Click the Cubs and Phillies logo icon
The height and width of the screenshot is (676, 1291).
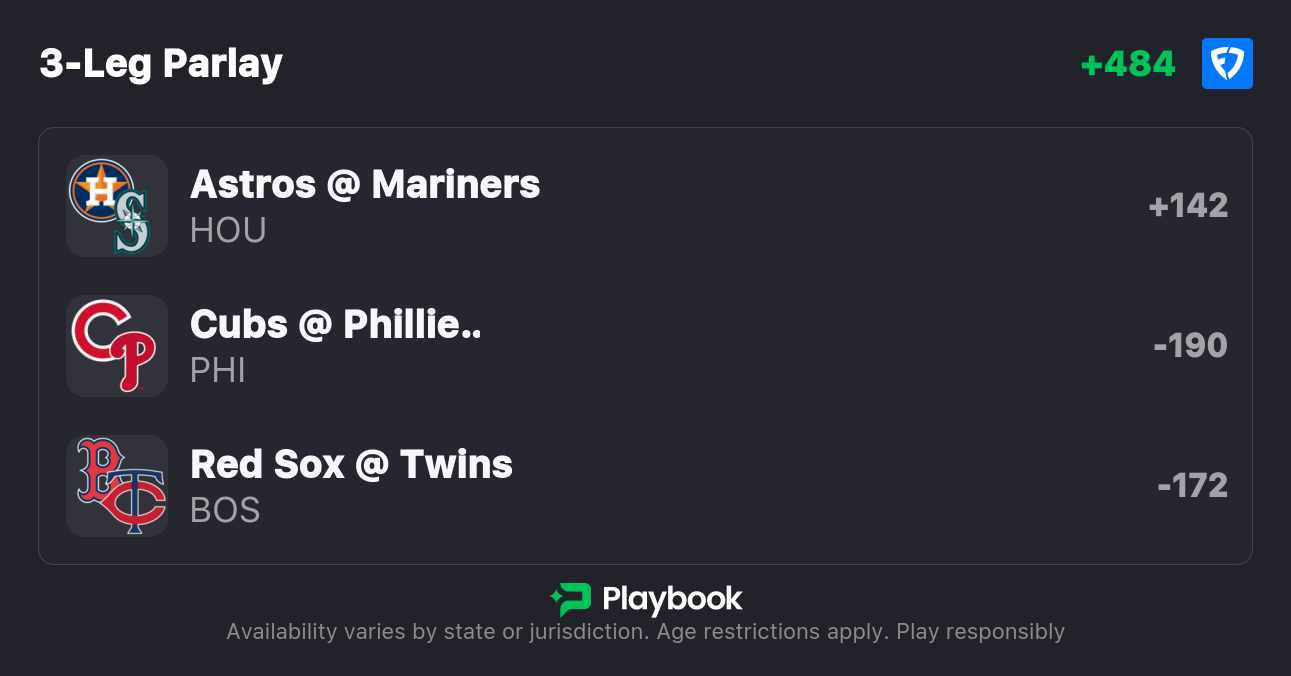point(116,346)
